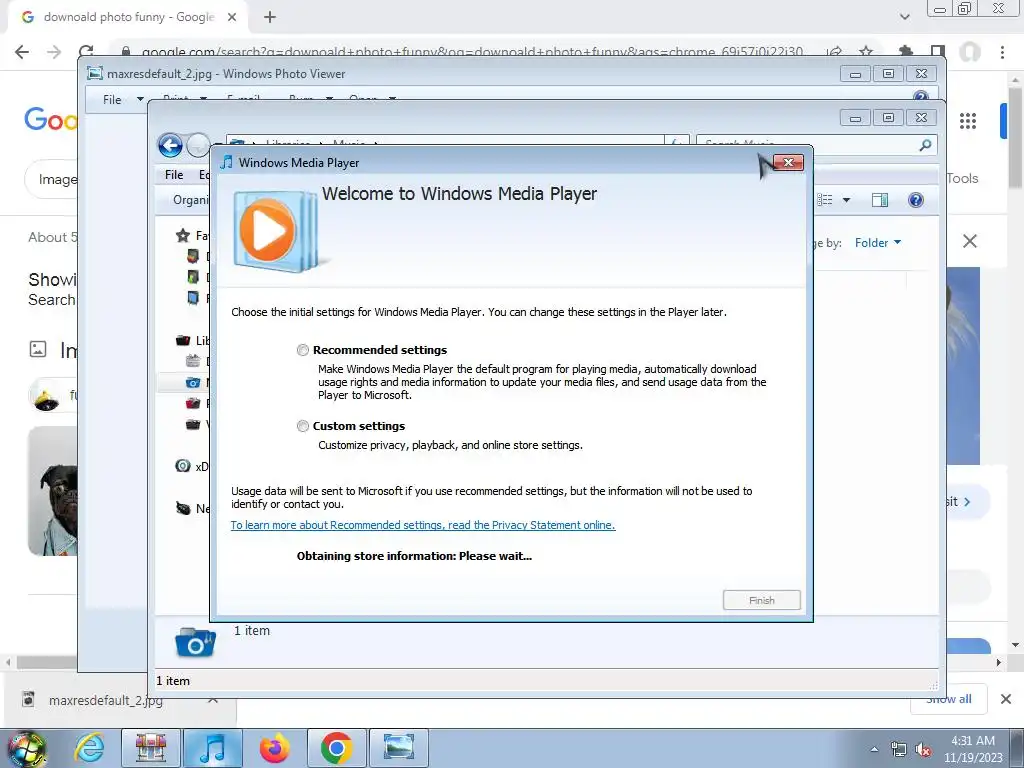Screen dimensions: 1024x768
Task: Close the Windows Media Player dialog
Action: [788, 163]
